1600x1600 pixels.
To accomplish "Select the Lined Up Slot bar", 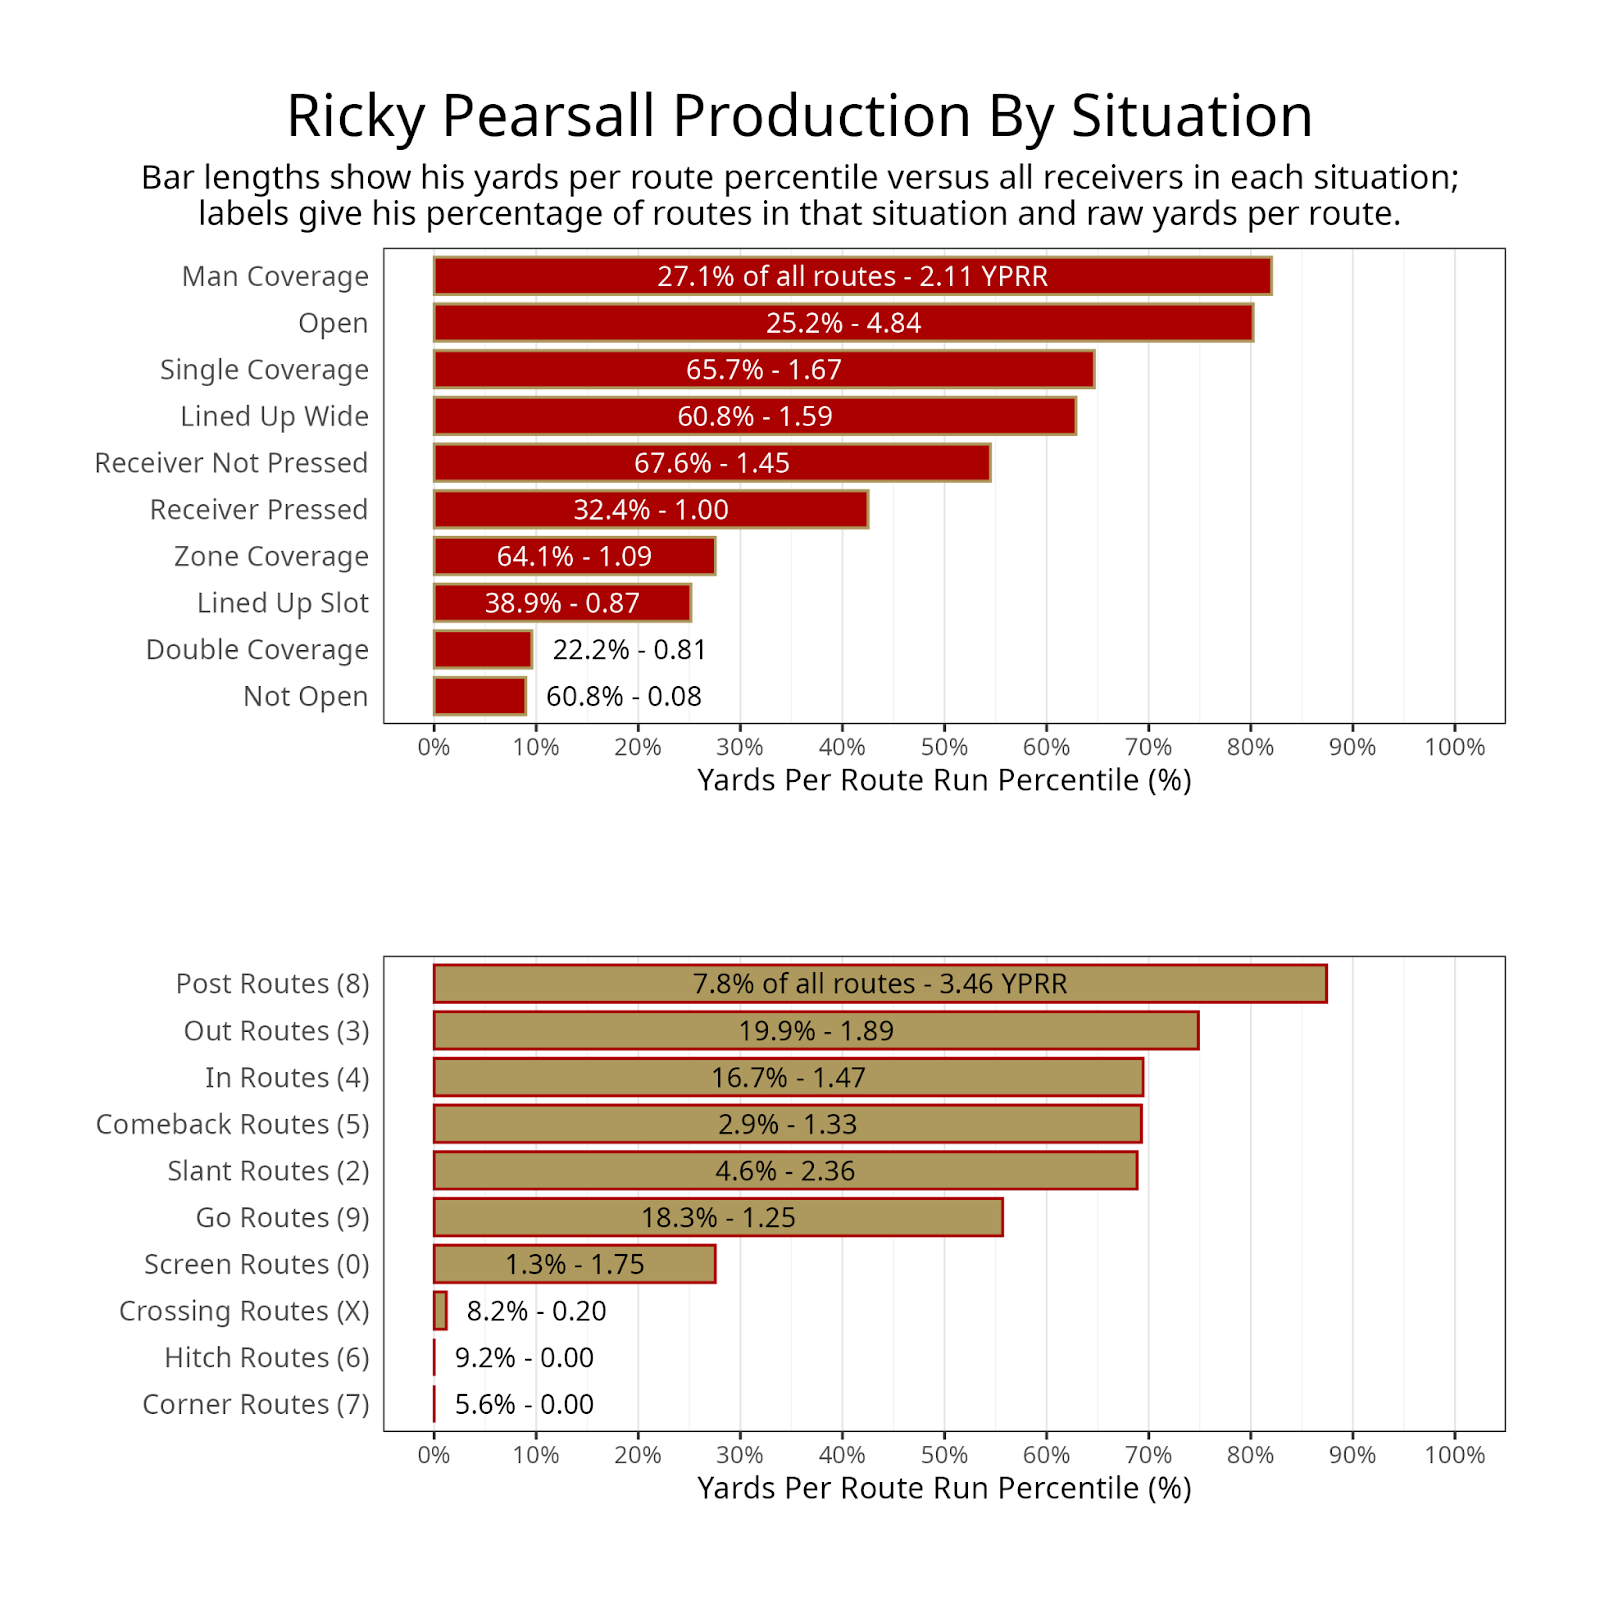I will pos(562,603).
